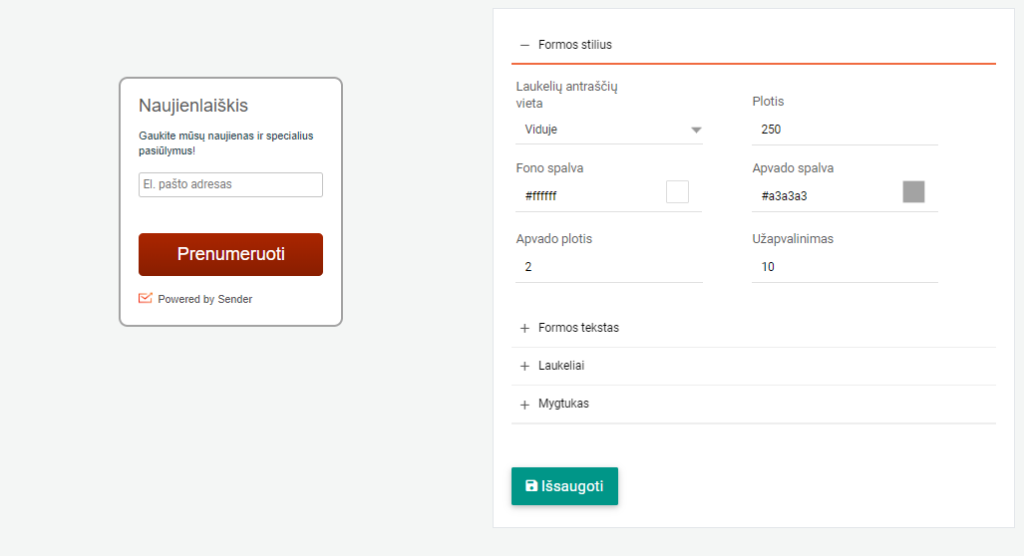Click the Formos stilius section header
Image resolution: width=1024 pixels, height=556 pixels.
(x=754, y=44)
